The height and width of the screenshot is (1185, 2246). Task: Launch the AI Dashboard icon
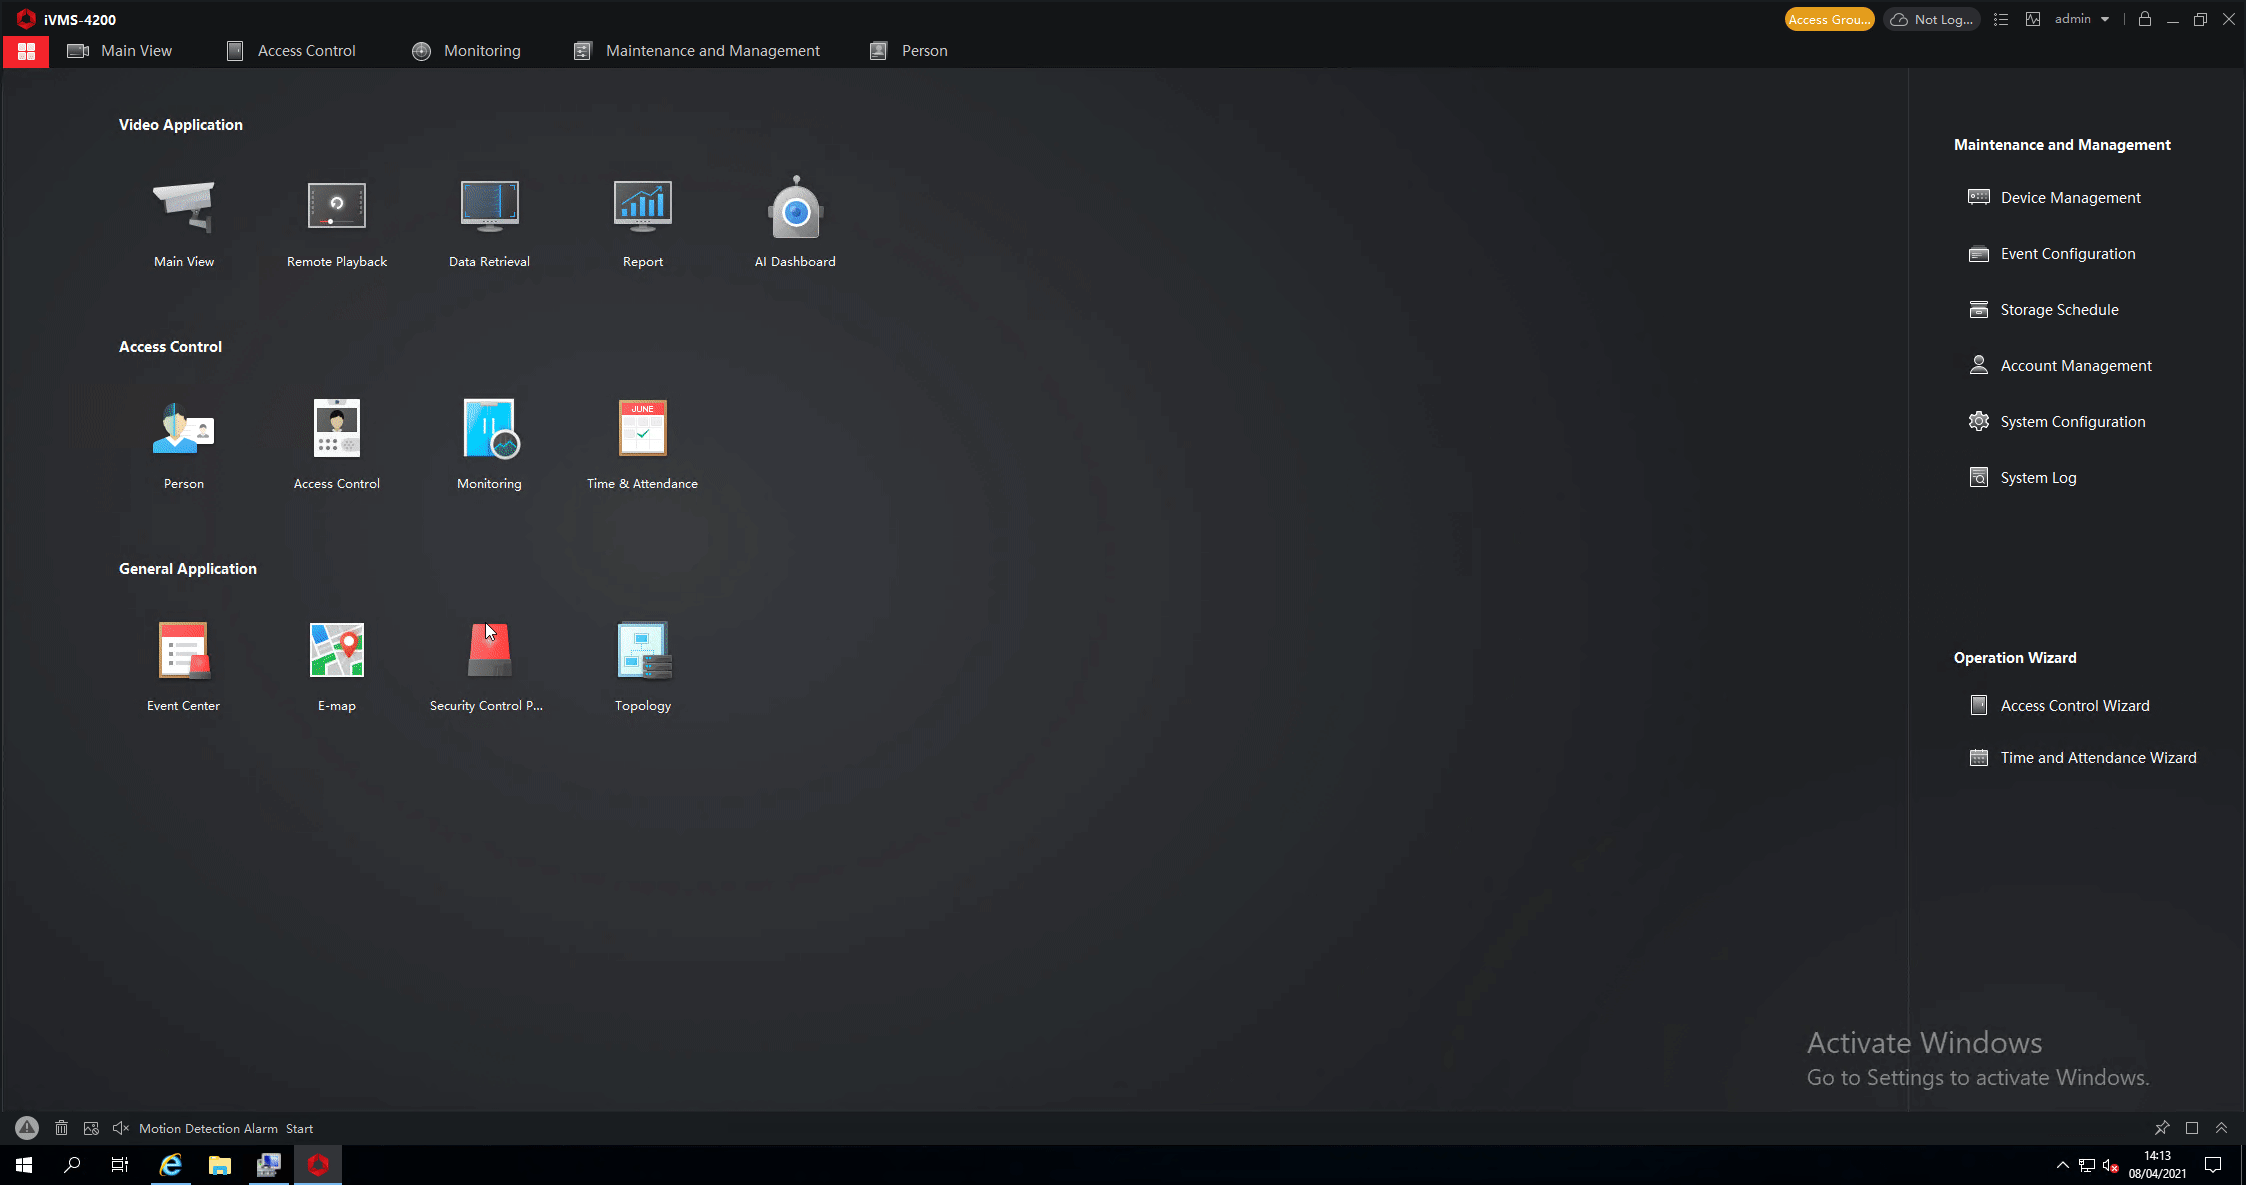pyautogui.click(x=795, y=207)
